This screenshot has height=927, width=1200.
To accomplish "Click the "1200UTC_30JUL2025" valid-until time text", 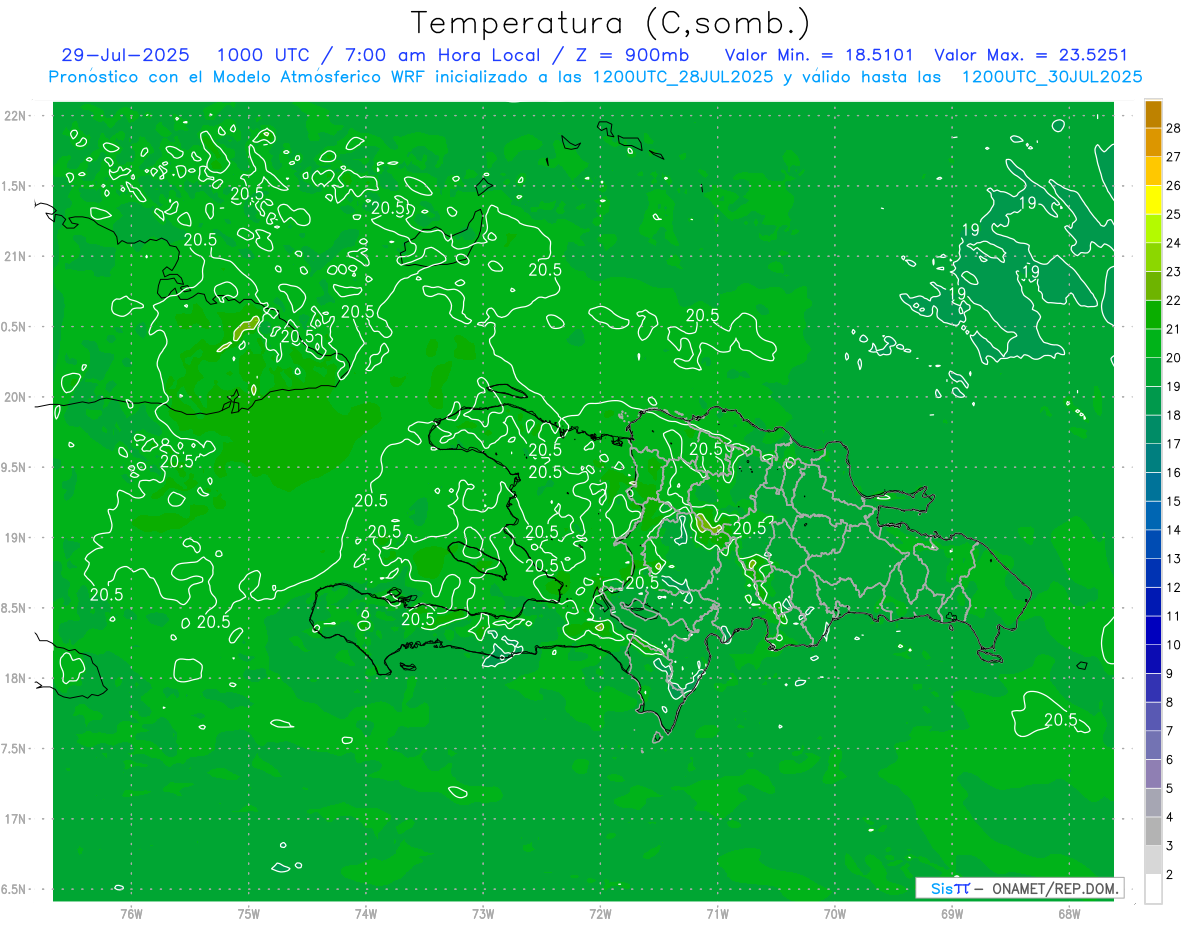I will (x=1051, y=77).
